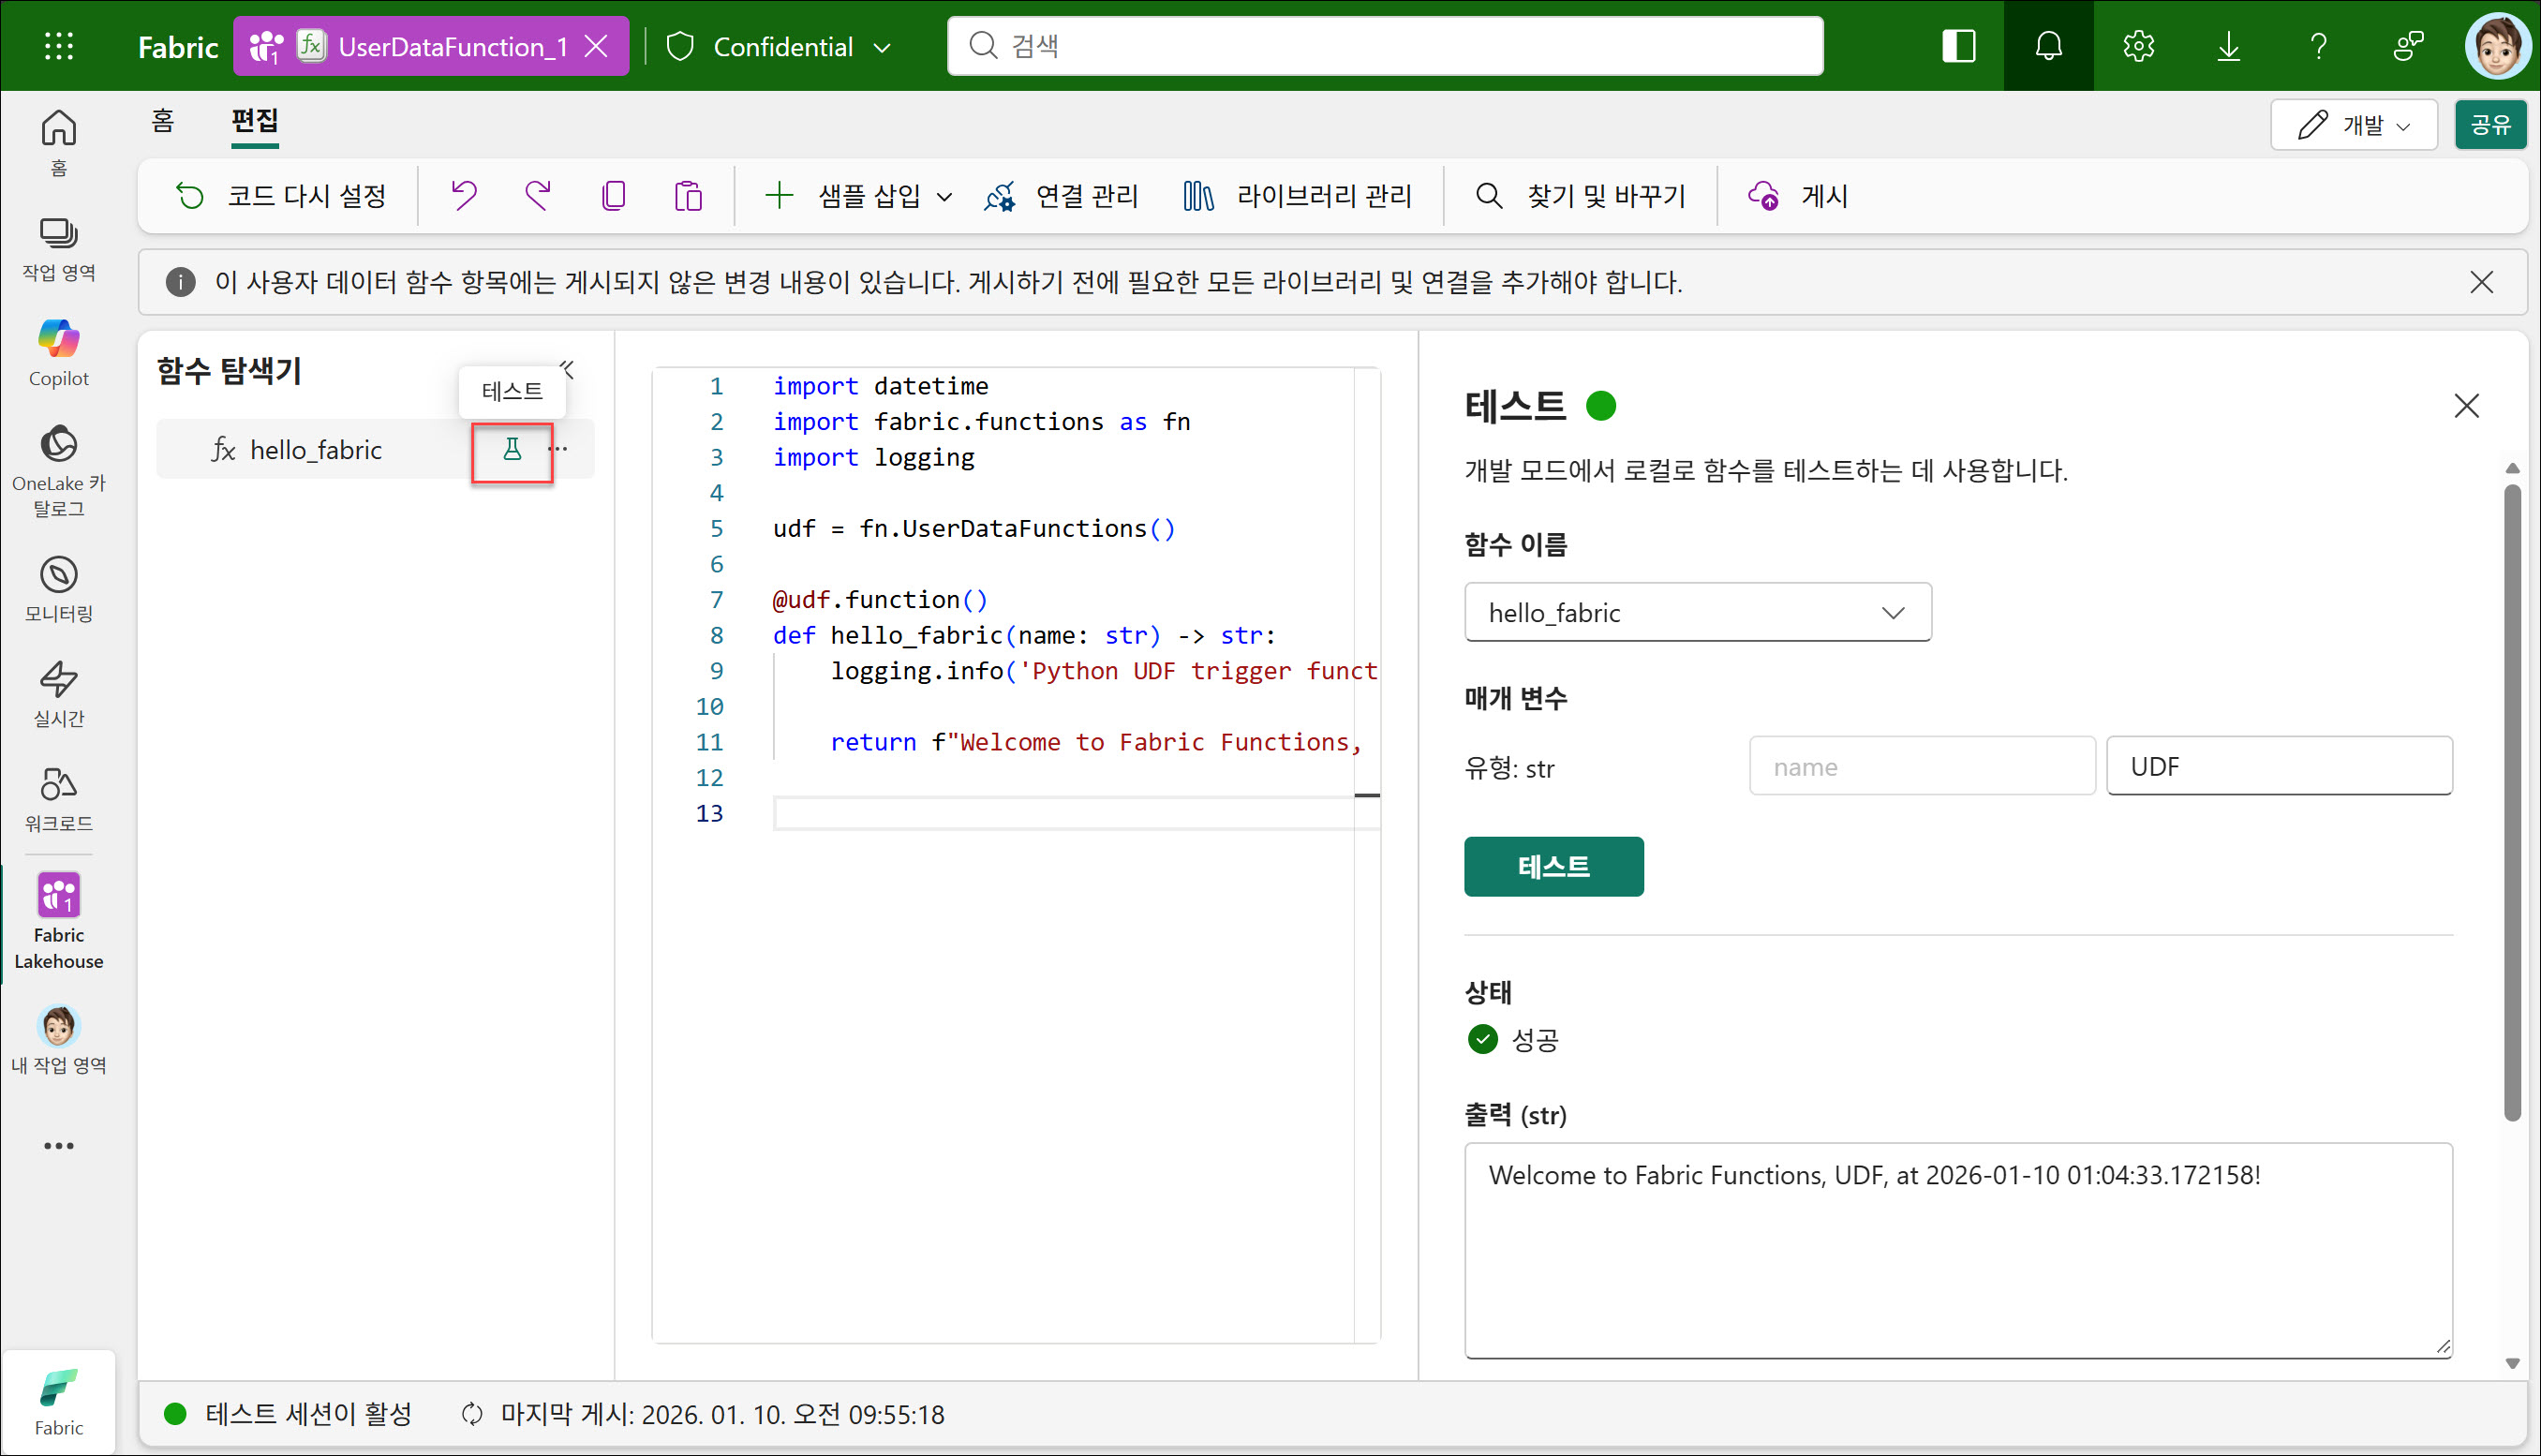Click the undo arrow icon in toolbar

(463, 196)
